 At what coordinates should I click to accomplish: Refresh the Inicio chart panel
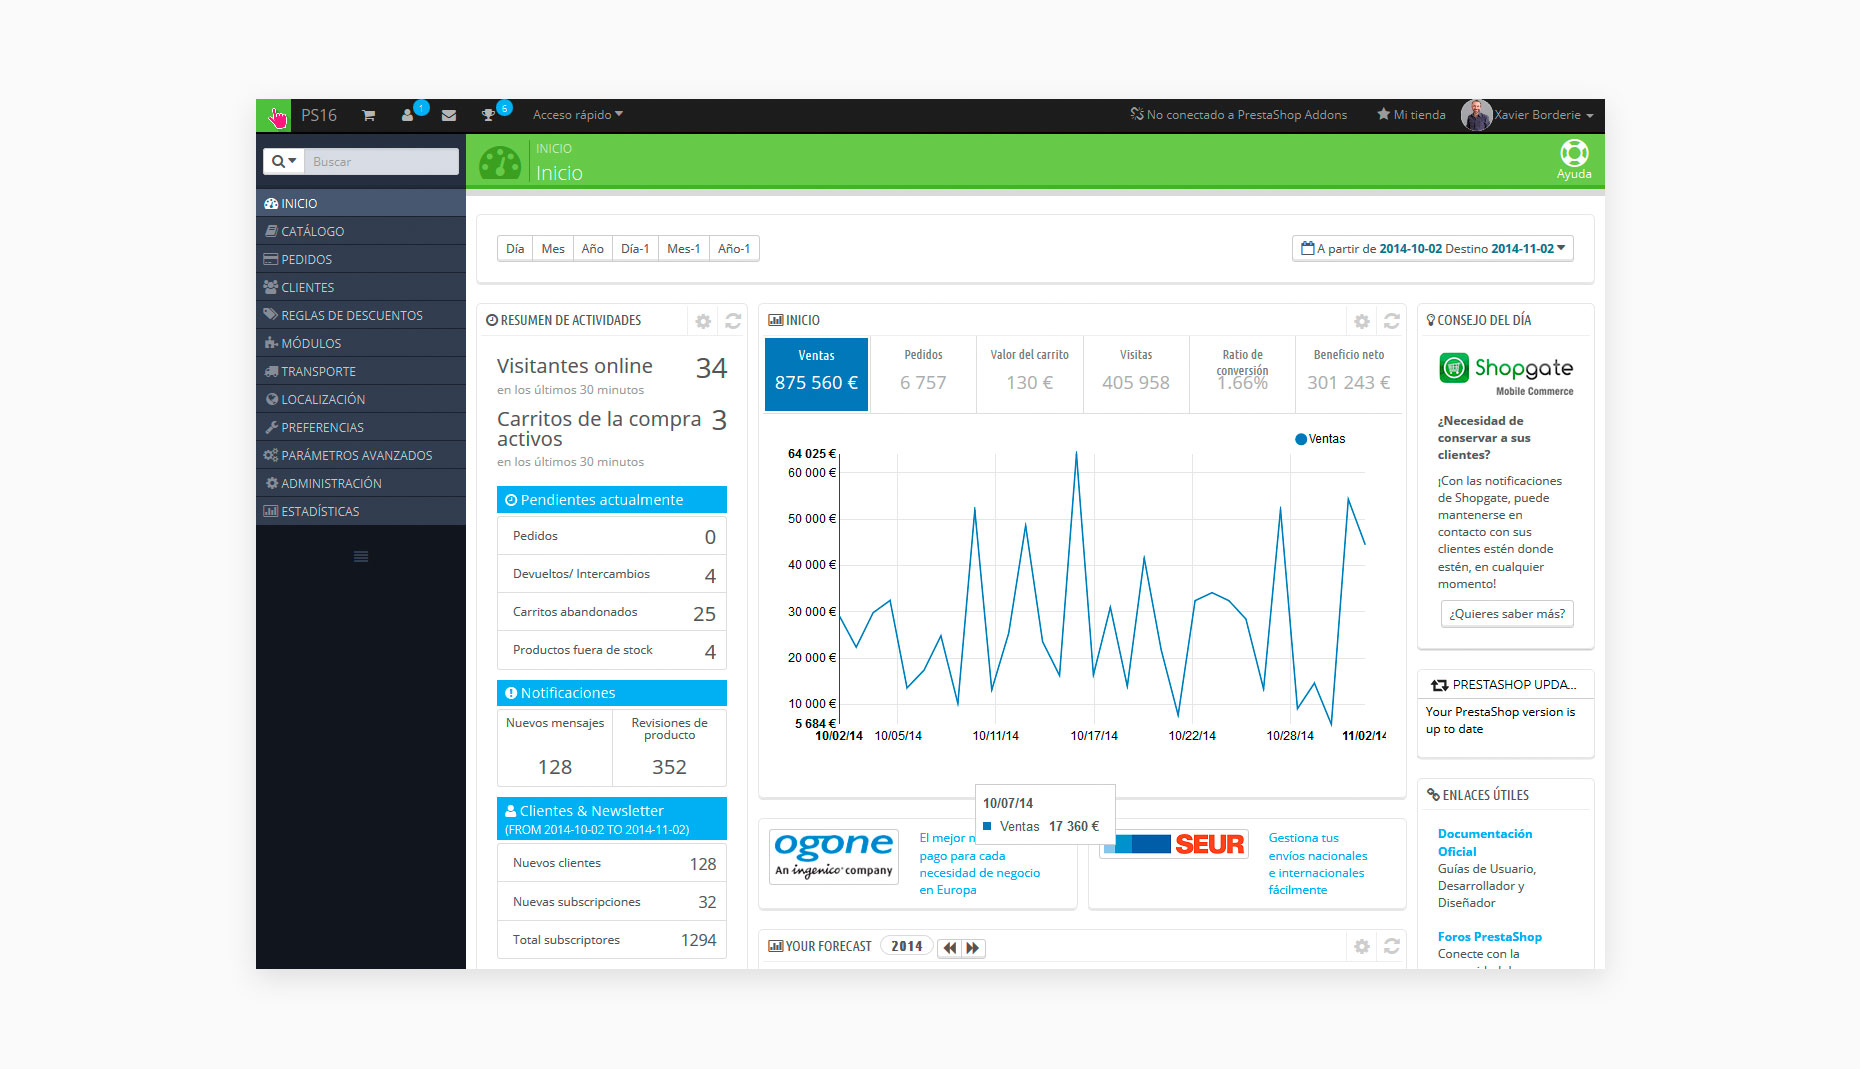(x=1392, y=321)
